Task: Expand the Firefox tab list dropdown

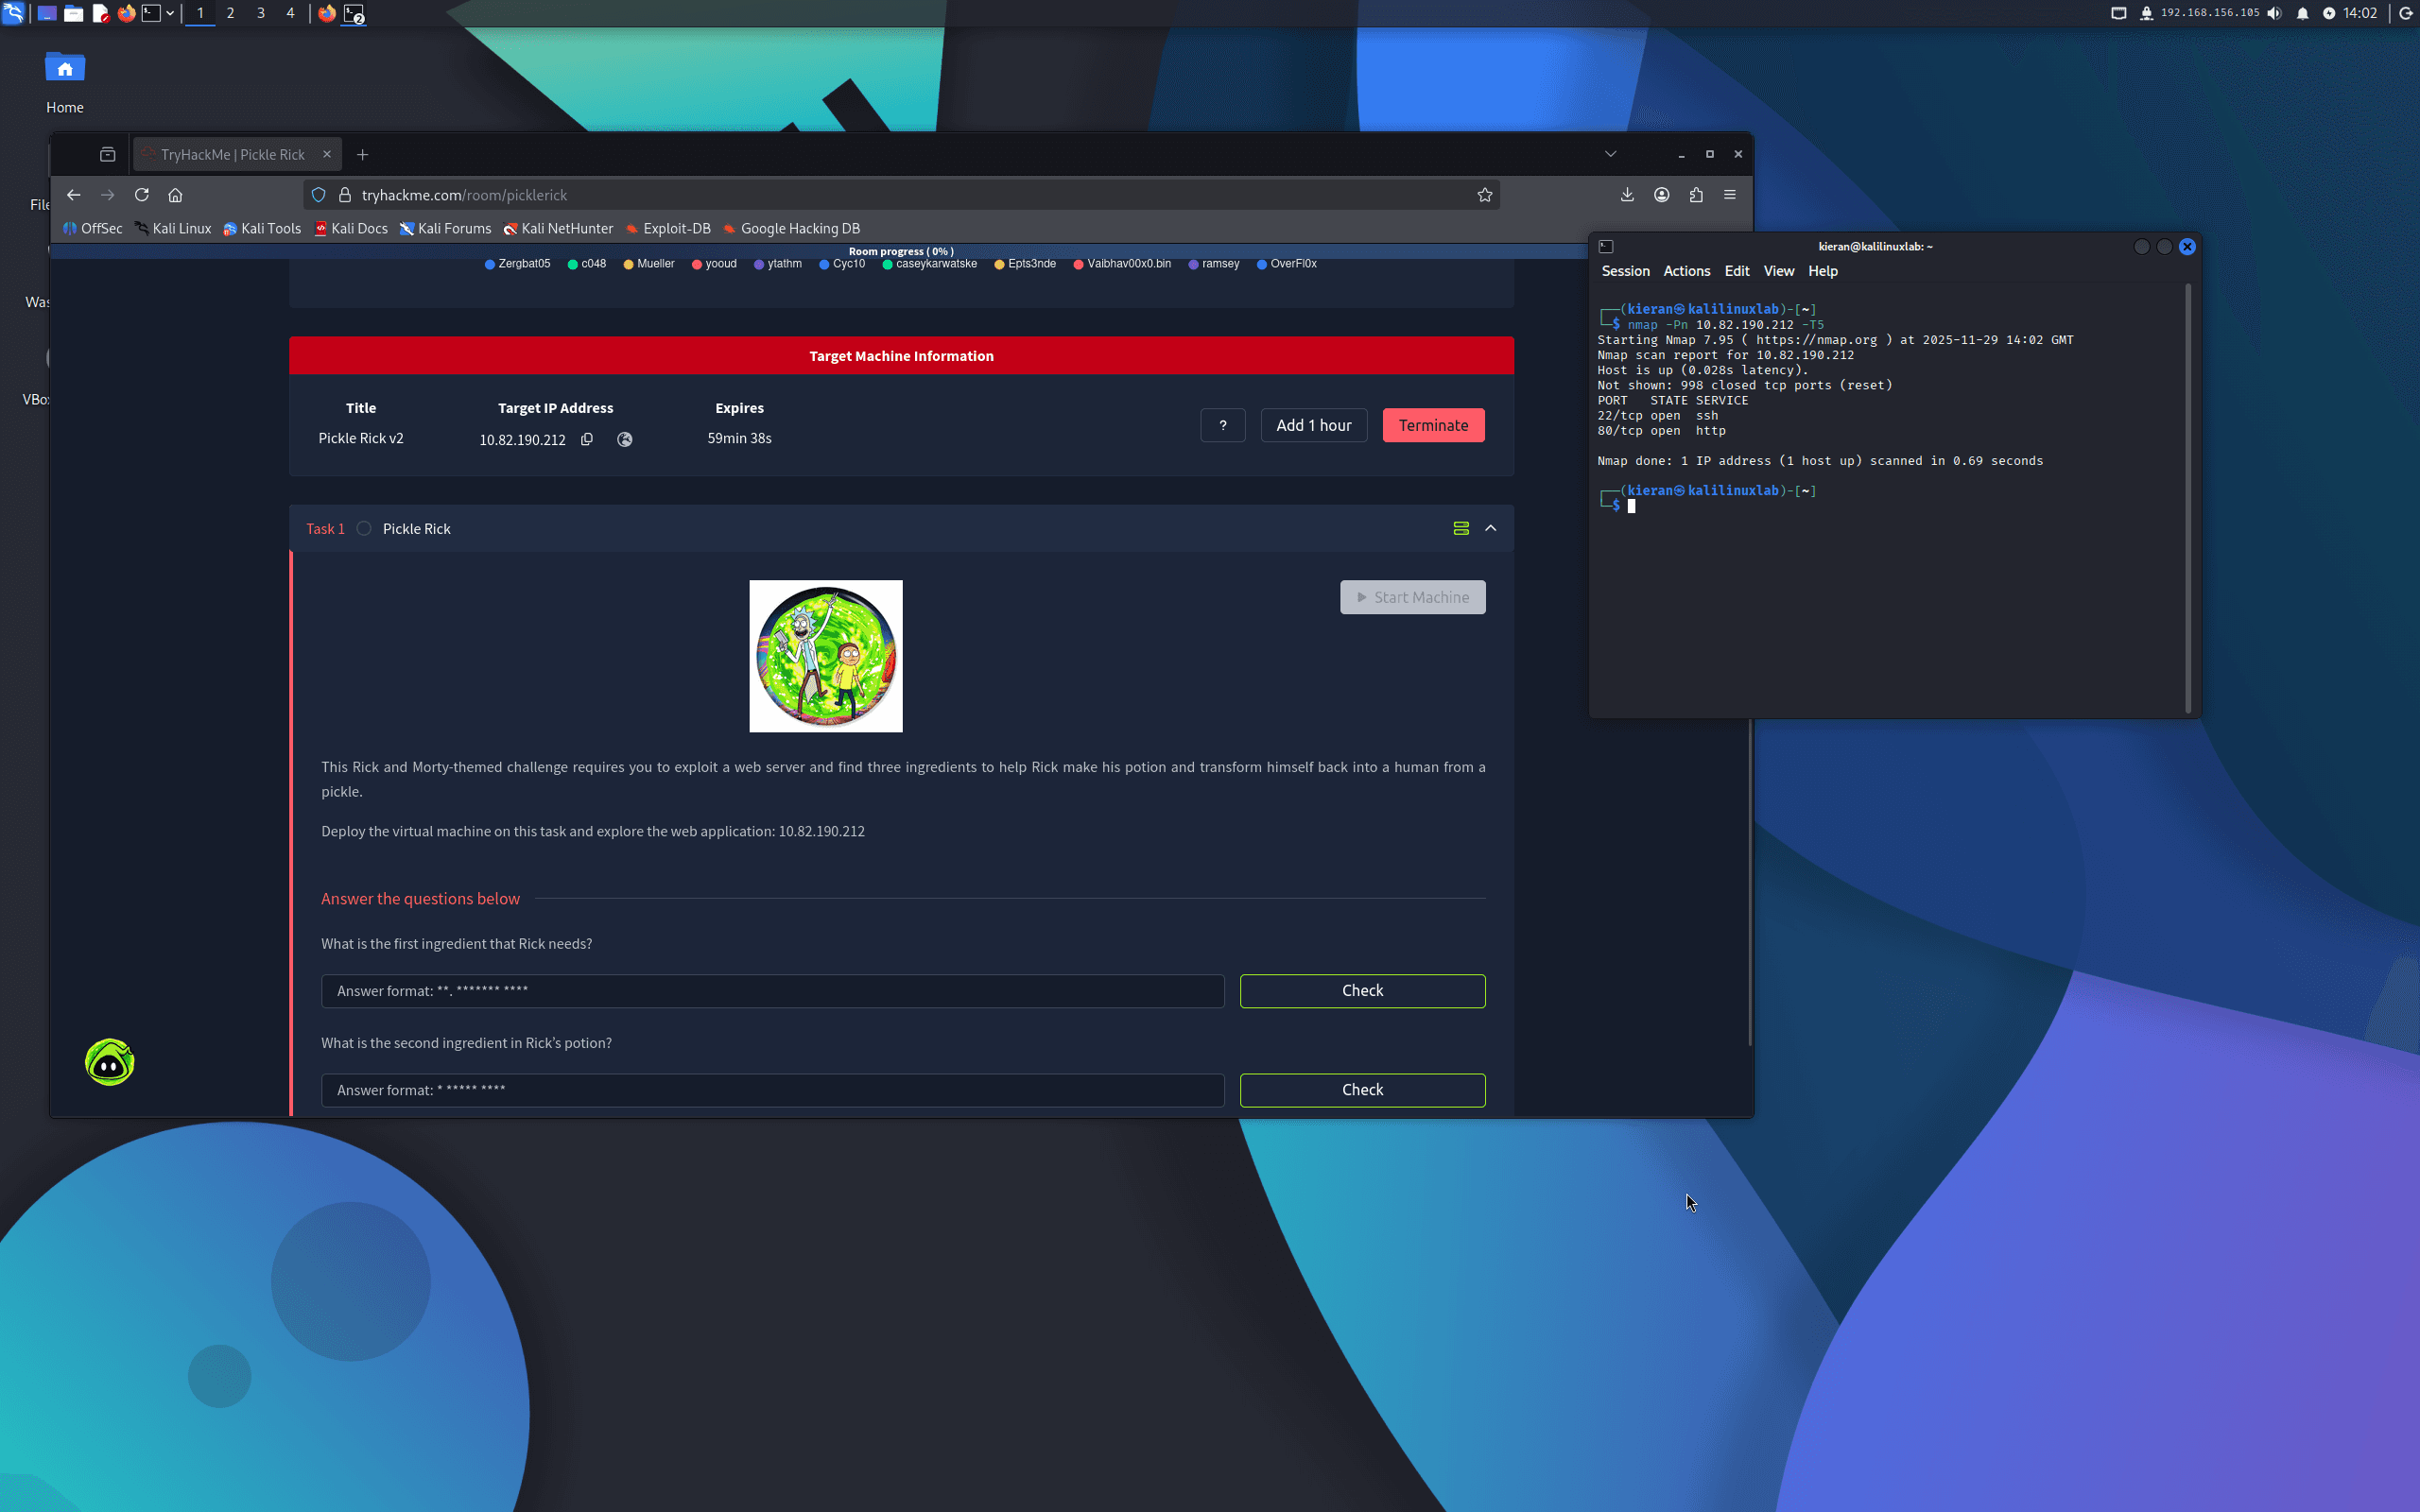Action: [x=1610, y=154]
